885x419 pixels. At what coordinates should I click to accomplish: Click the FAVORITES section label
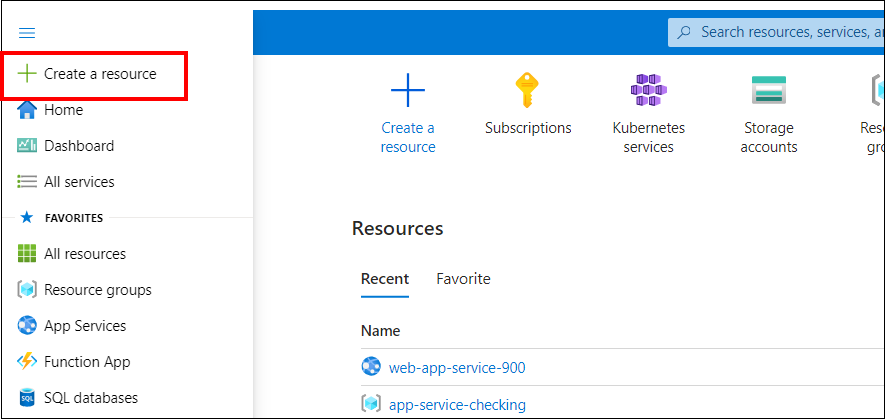[73, 218]
